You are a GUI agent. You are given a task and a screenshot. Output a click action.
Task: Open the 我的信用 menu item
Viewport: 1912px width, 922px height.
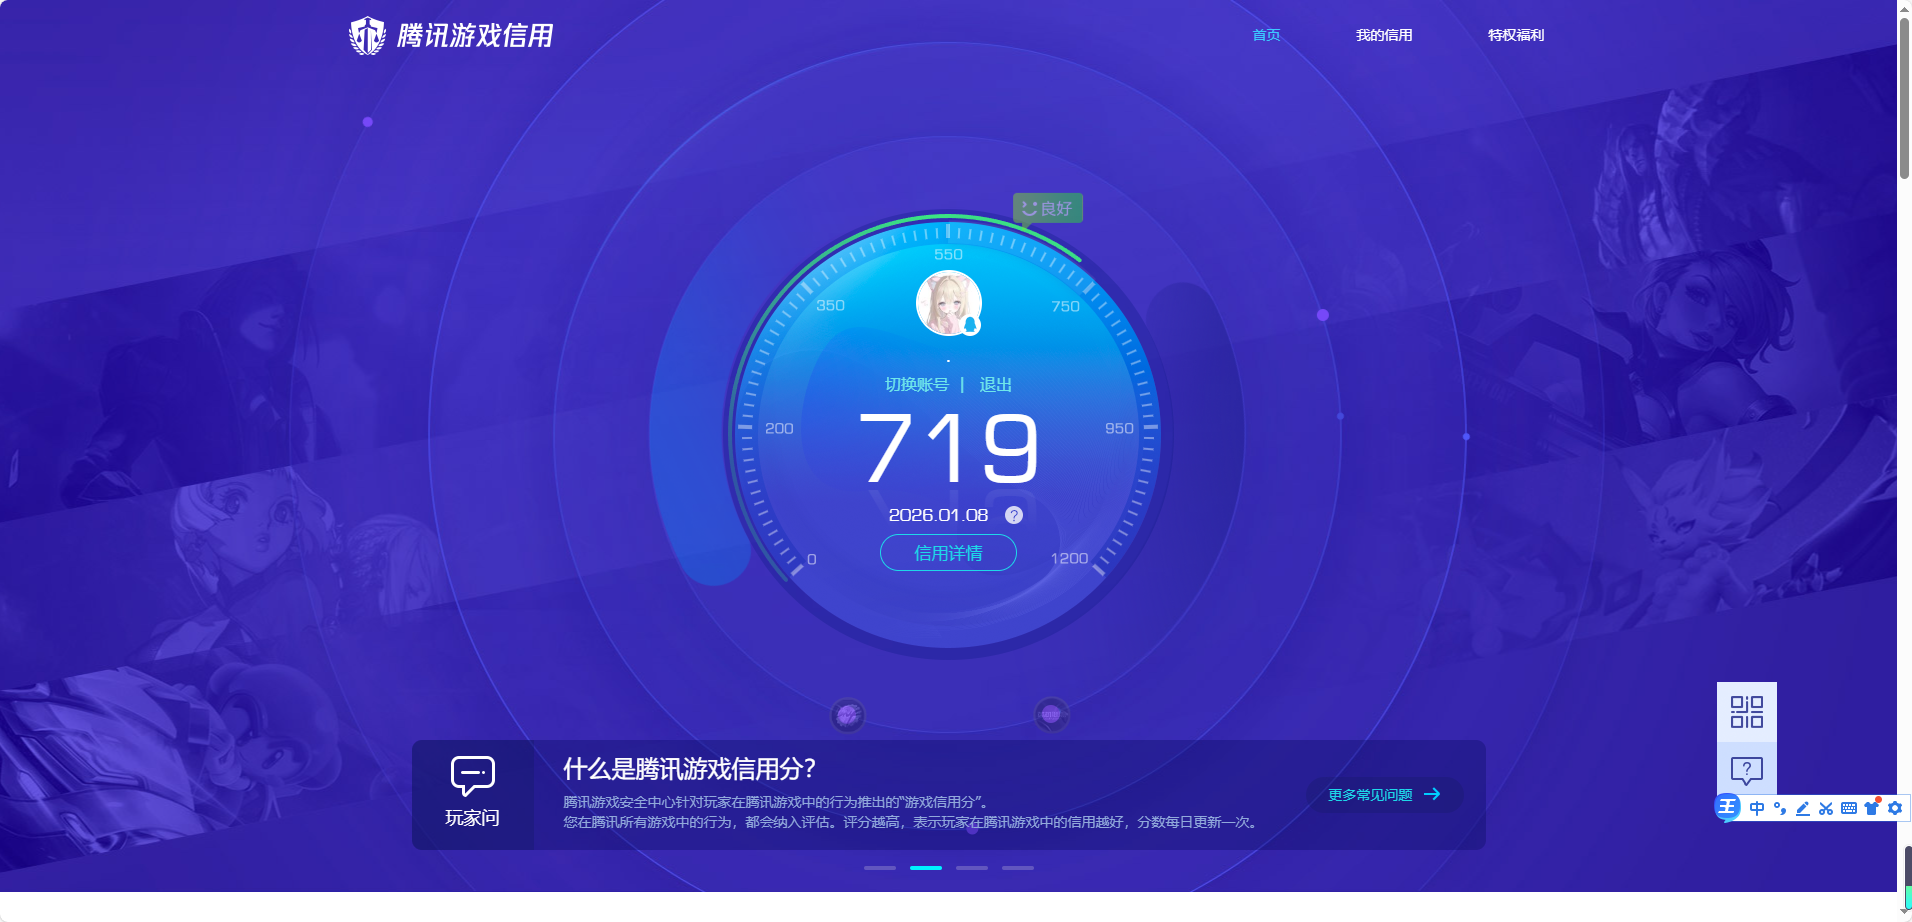1383,35
